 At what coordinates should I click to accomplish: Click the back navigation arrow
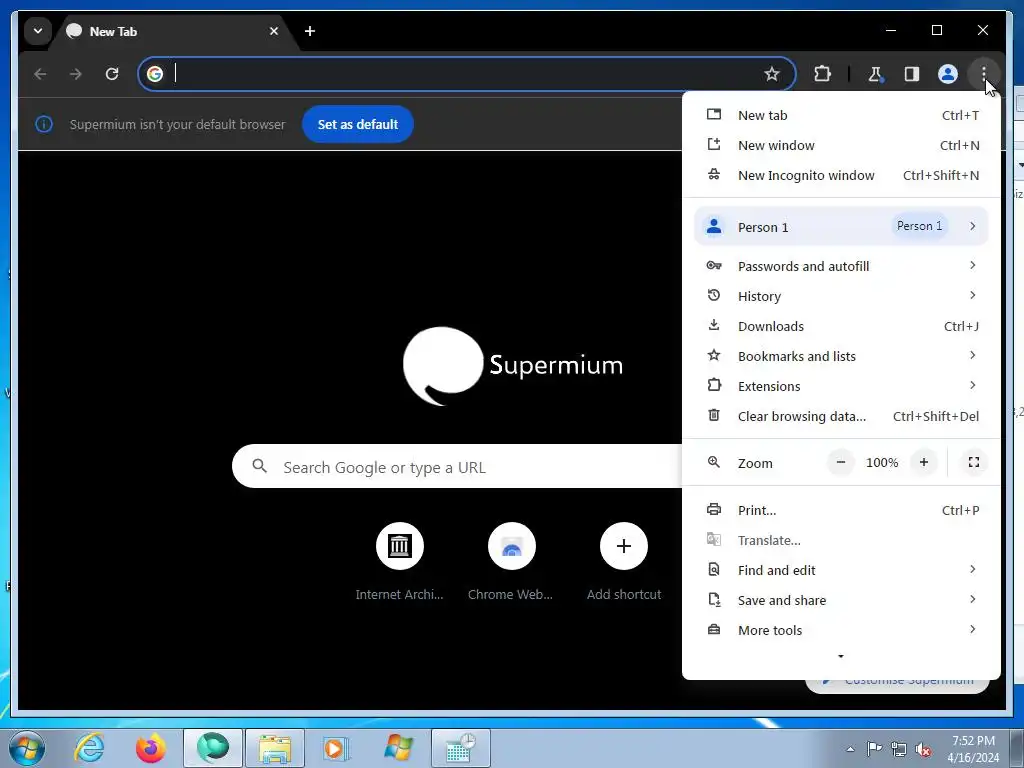(40, 74)
